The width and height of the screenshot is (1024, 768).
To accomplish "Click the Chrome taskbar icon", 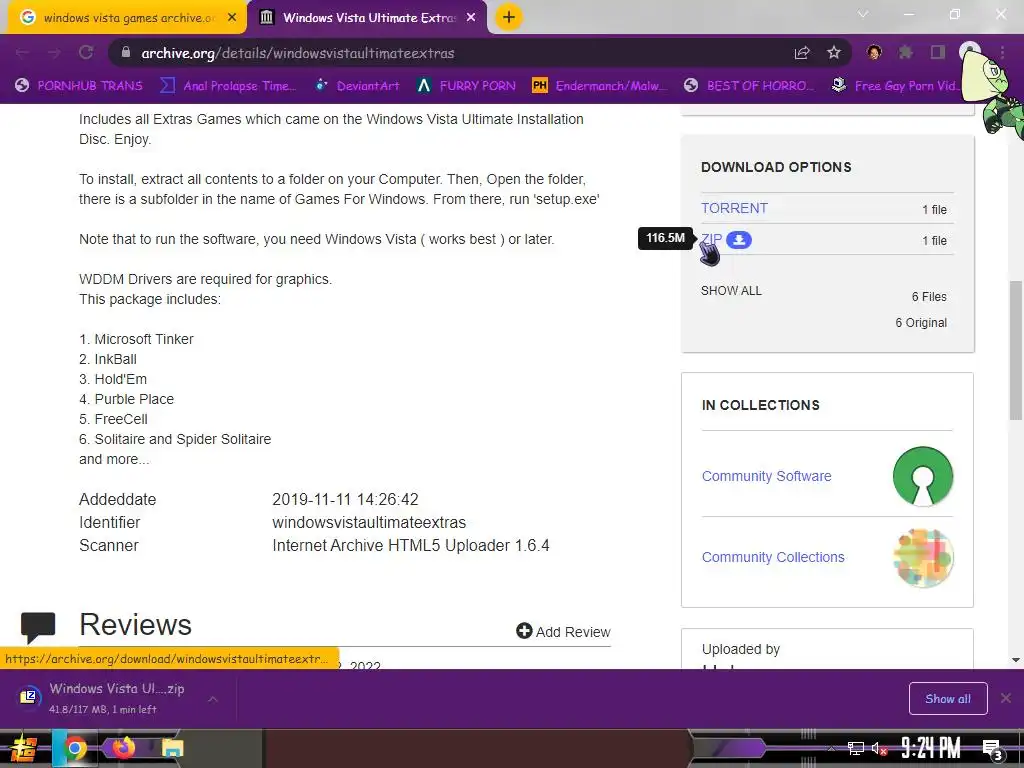I will click(75, 748).
